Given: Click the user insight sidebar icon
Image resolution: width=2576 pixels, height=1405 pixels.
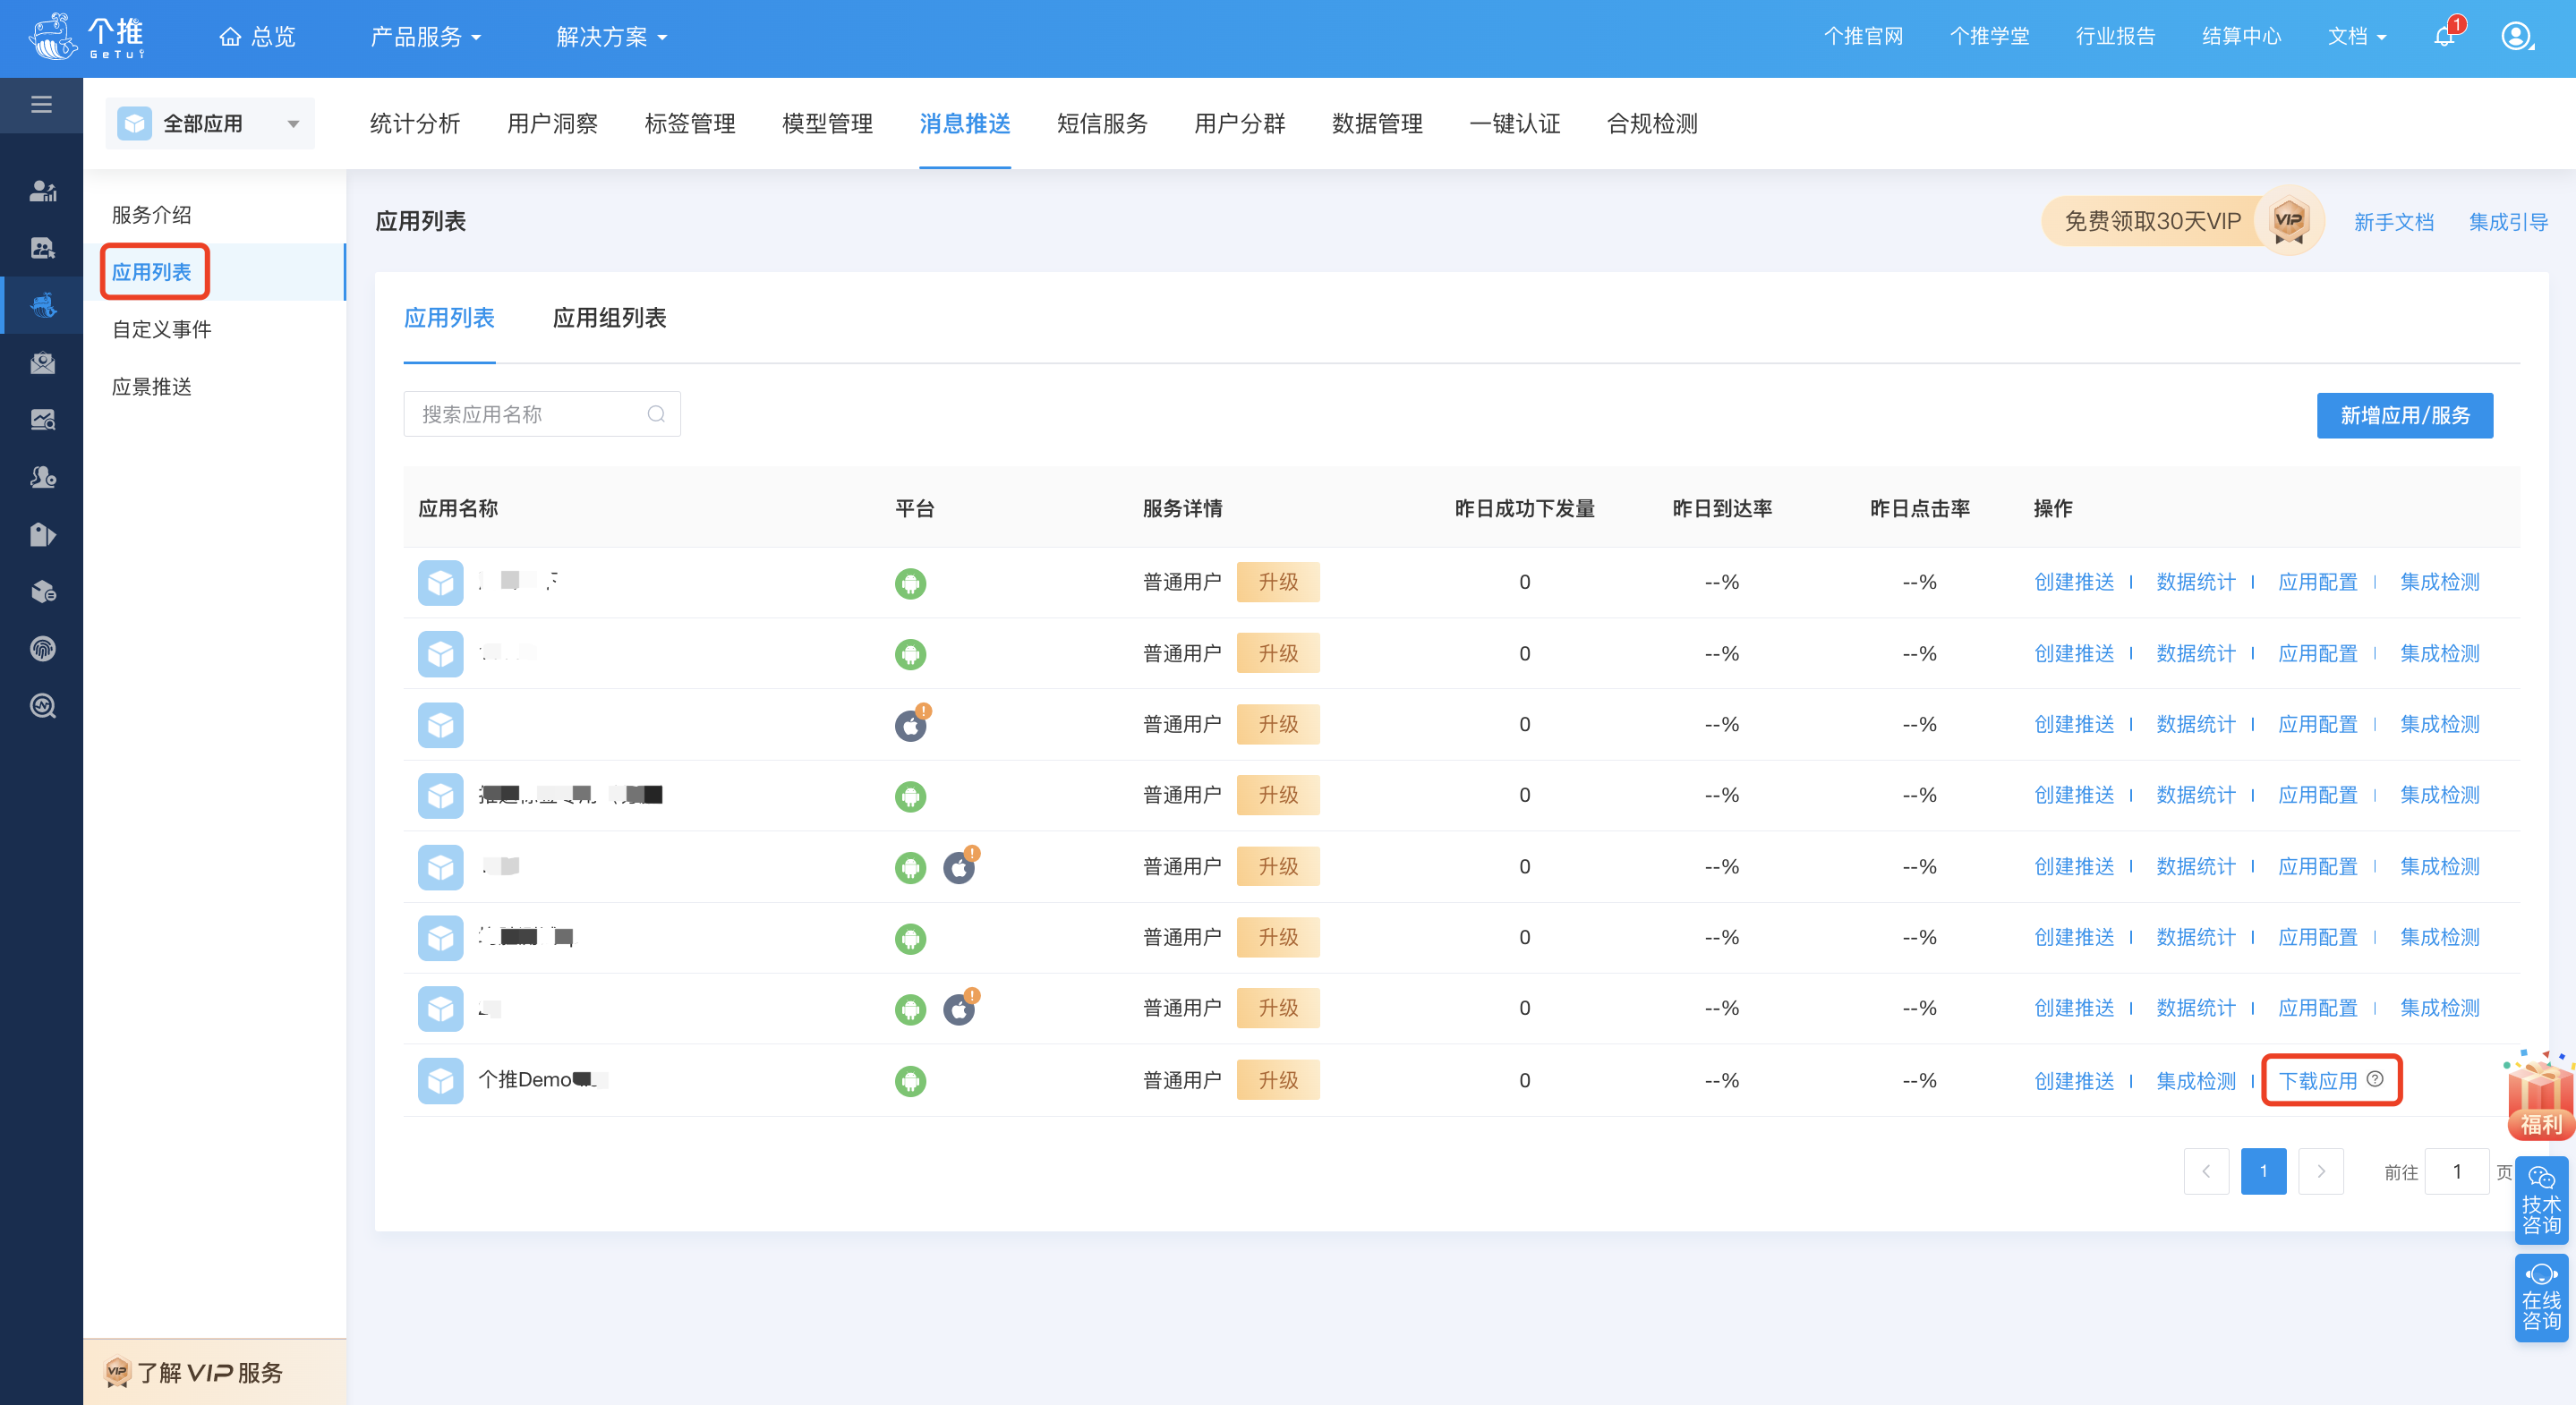Looking at the screenshot, I should pyautogui.click(x=42, y=248).
